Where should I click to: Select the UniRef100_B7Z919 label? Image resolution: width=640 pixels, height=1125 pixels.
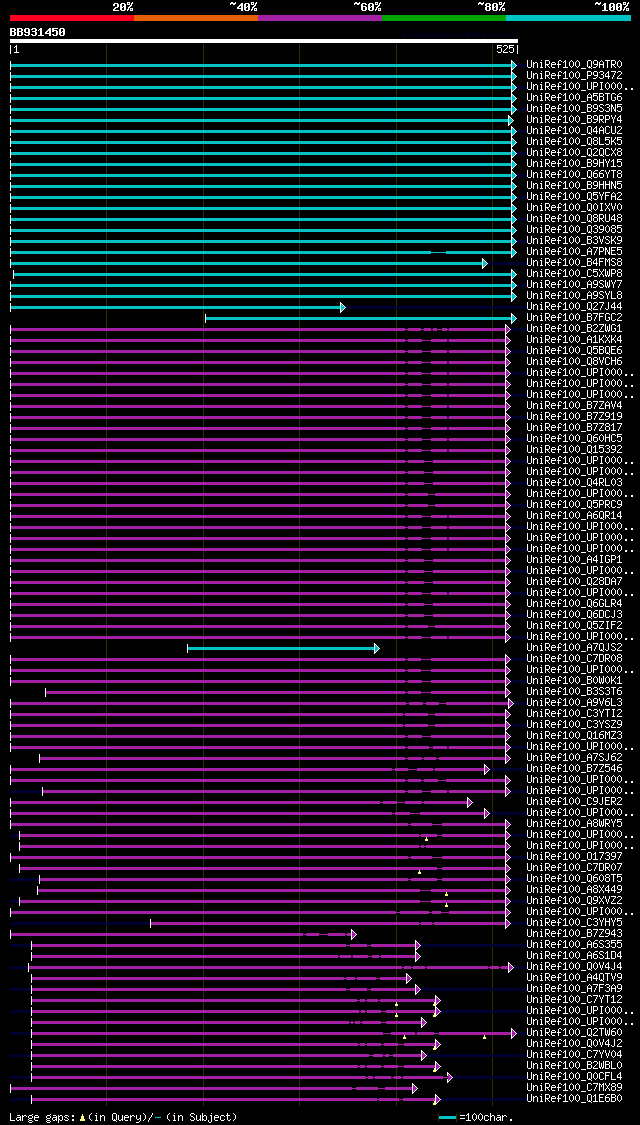click(x=574, y=417)
